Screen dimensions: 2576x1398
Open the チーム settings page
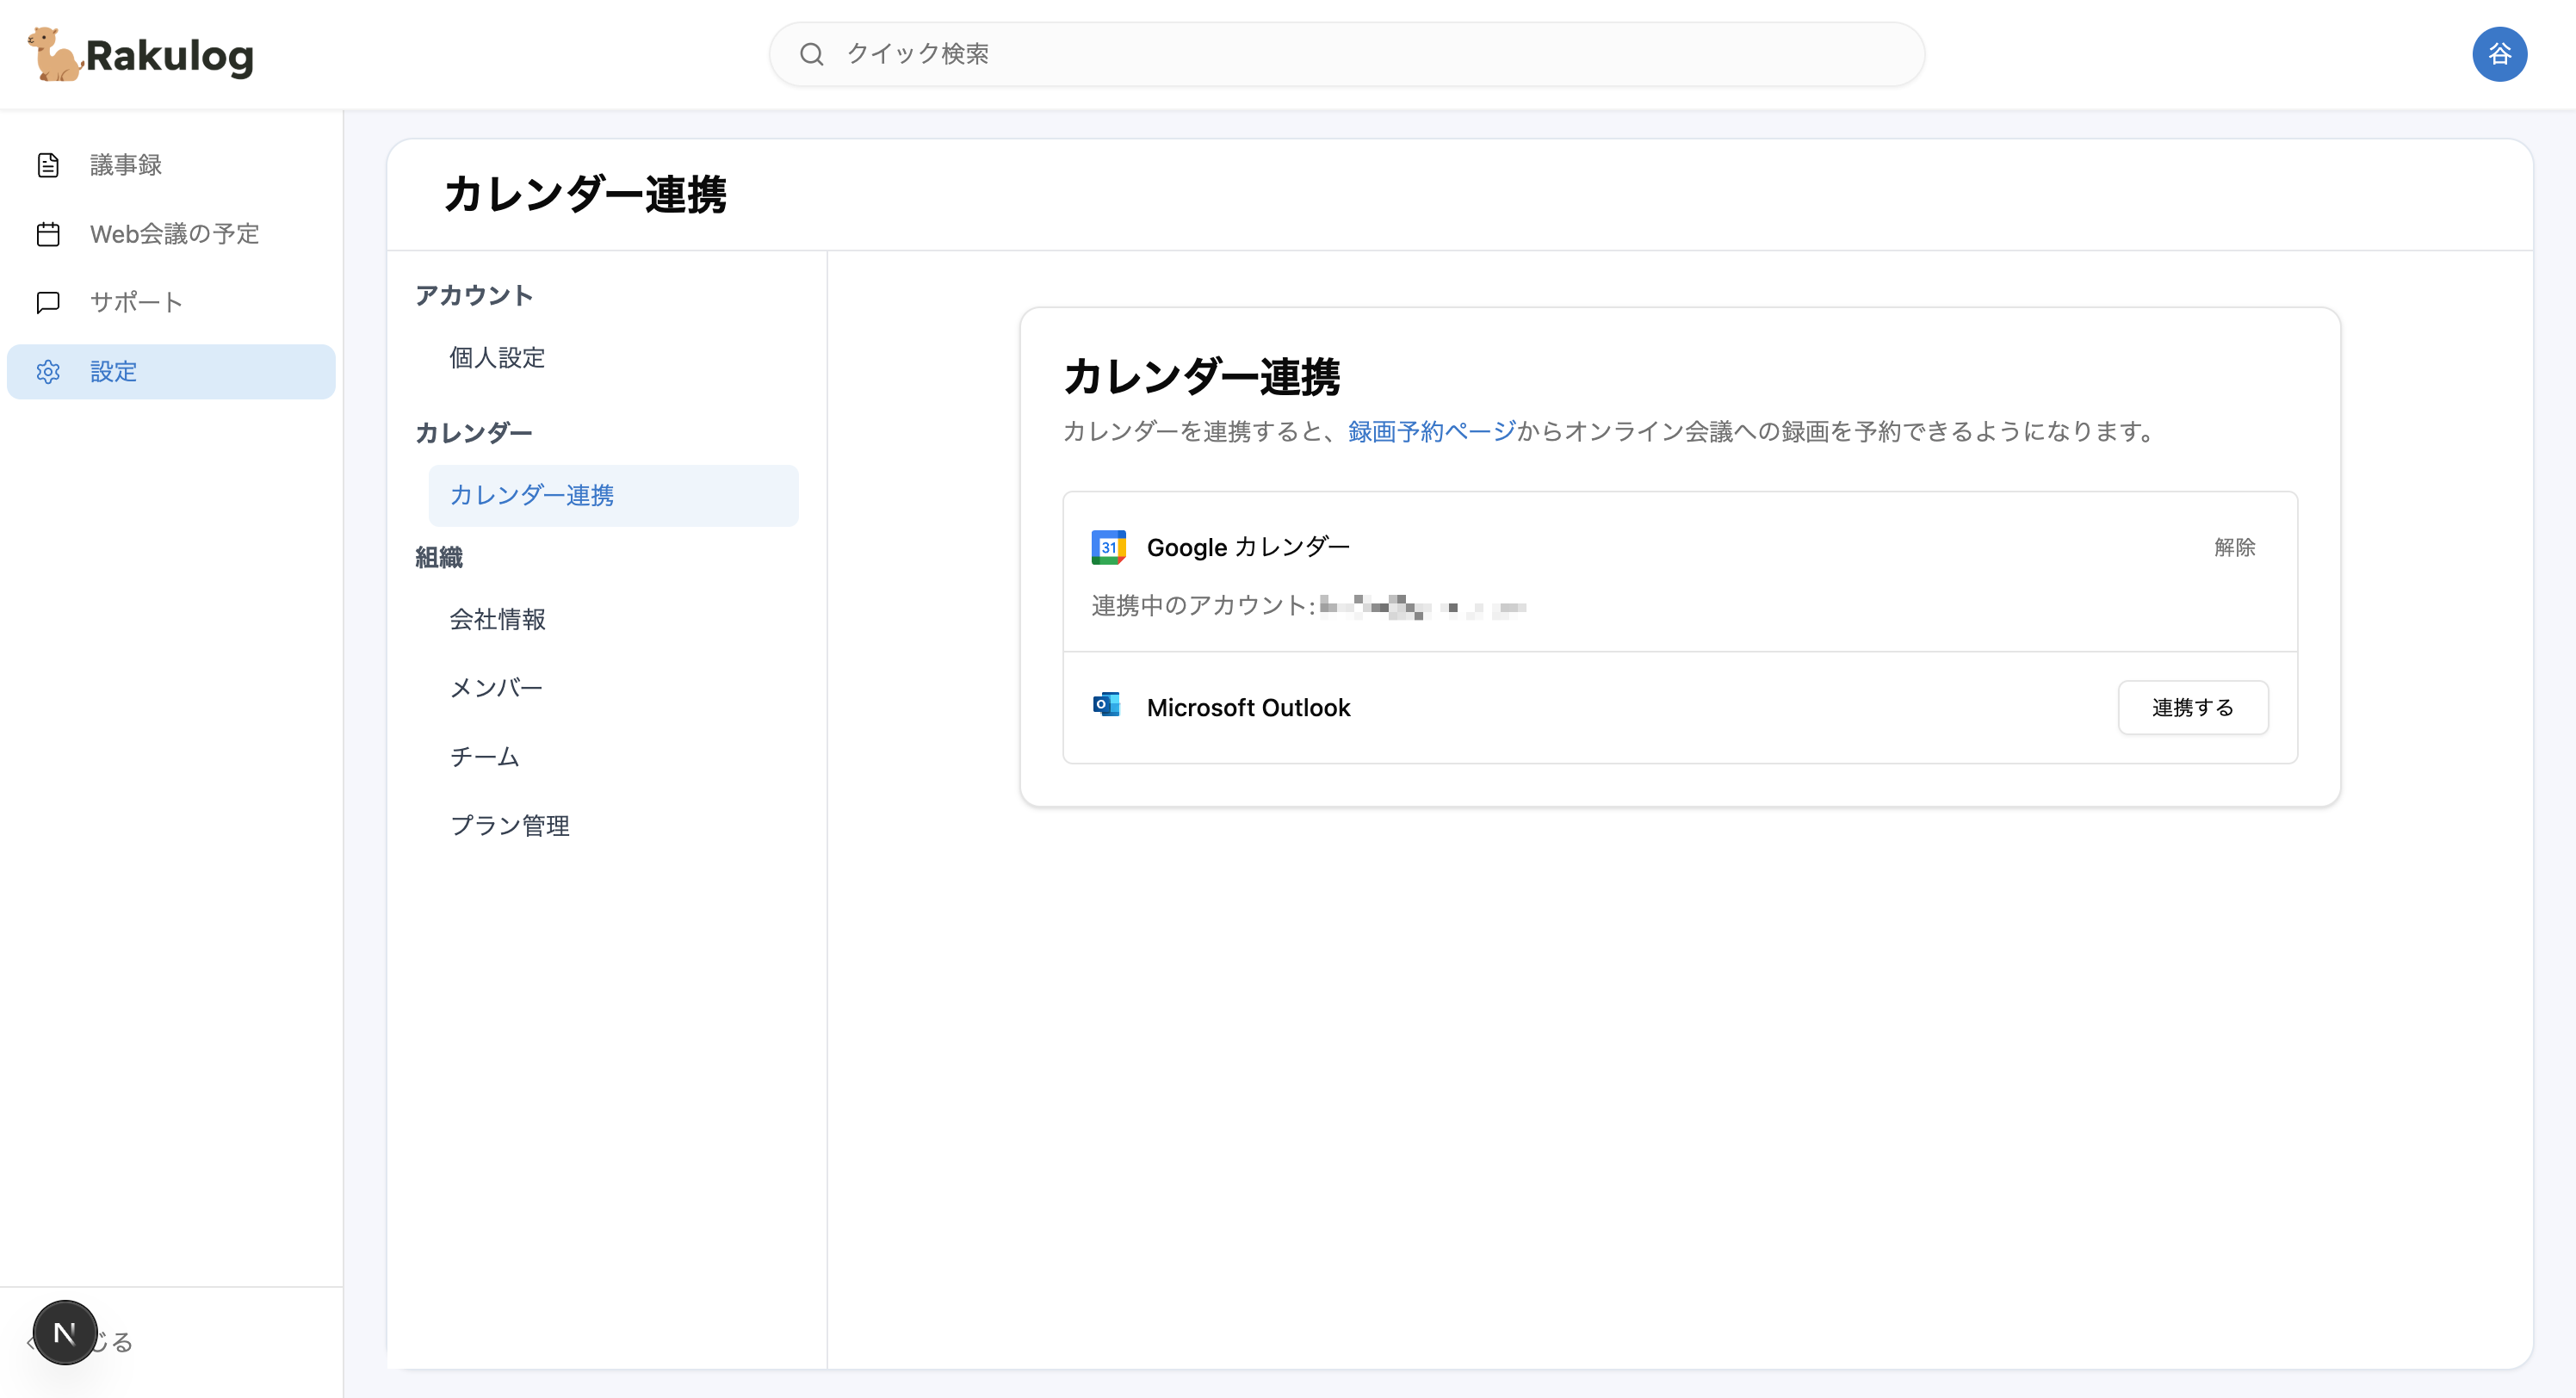pos(484,757)
